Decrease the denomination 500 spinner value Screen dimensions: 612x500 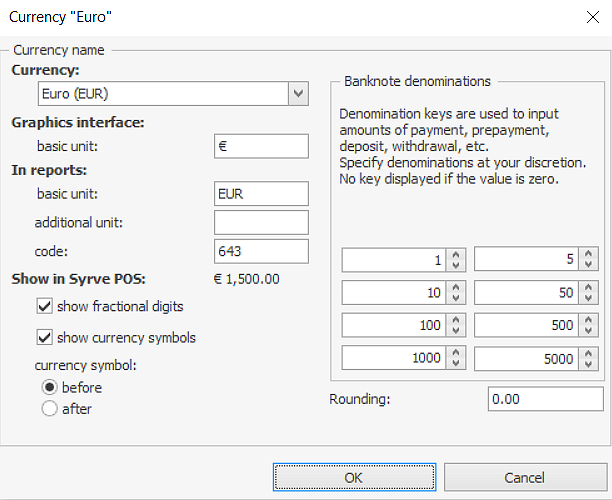click(x=589, y=332)
